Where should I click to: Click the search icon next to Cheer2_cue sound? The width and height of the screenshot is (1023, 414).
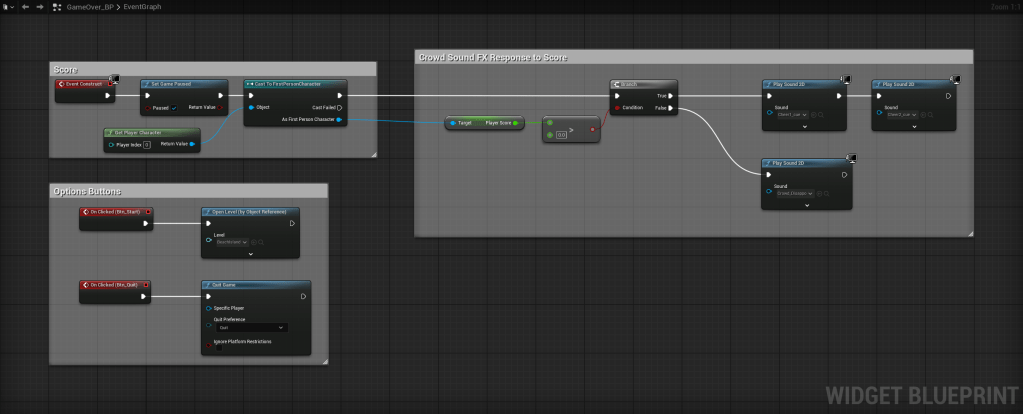click(x=930, y=115)
